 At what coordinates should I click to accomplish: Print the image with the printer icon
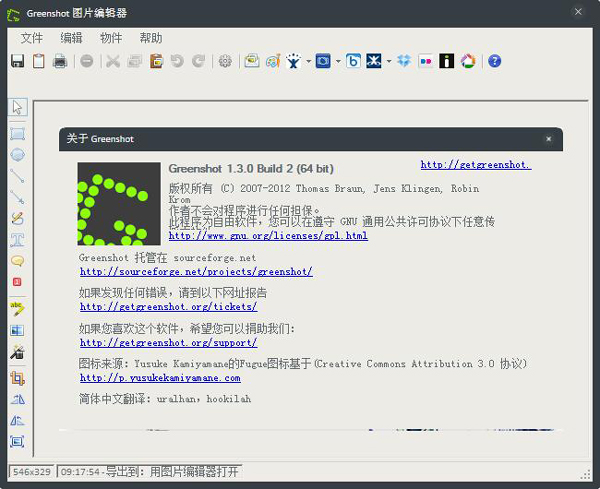tap(60, 61)
